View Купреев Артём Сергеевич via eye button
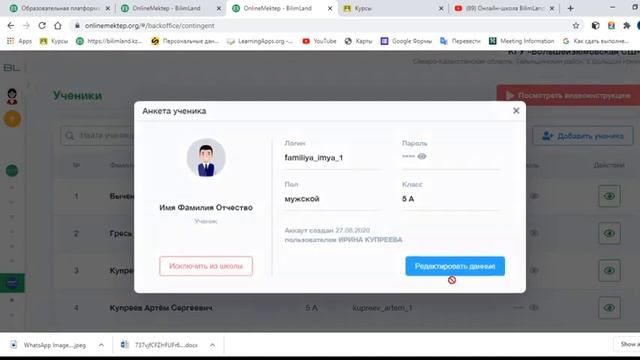This screenshot has height=360, width=640. click(x=609, y=308)
